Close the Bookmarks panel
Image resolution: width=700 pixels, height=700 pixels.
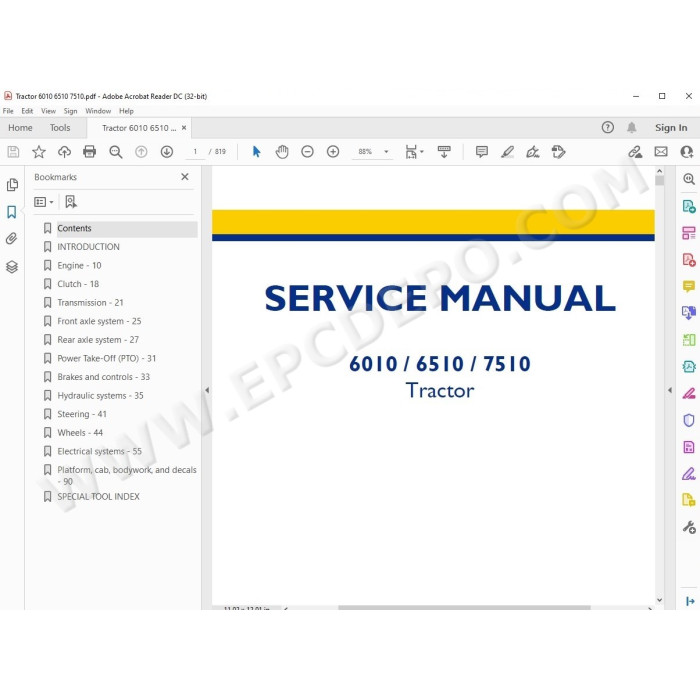click(185, 177)
